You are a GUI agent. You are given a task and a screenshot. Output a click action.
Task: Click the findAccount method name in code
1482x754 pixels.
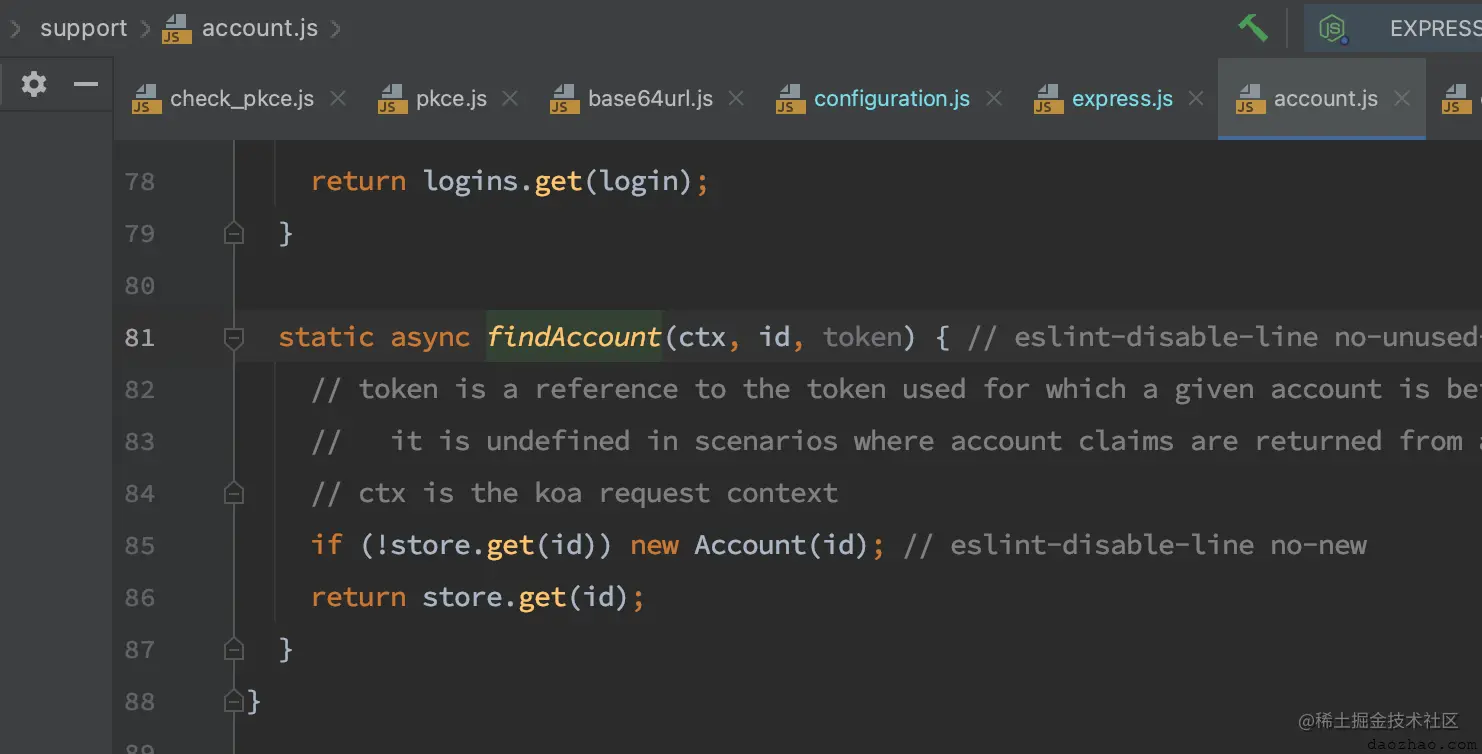574,337
